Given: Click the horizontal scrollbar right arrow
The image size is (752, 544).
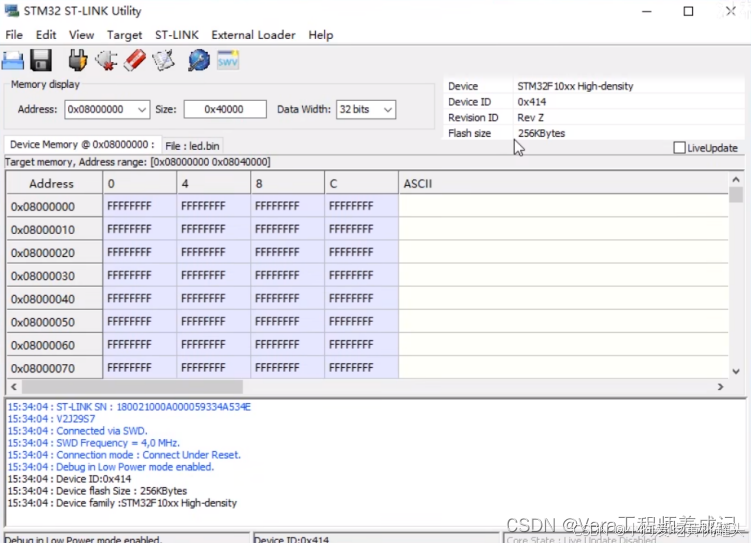Looking at the screenshot, I should click(720, 387).
